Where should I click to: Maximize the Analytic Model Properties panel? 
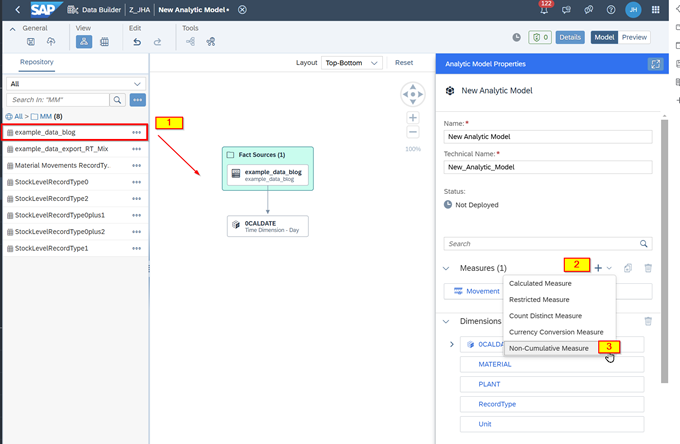tap(656, 64)
